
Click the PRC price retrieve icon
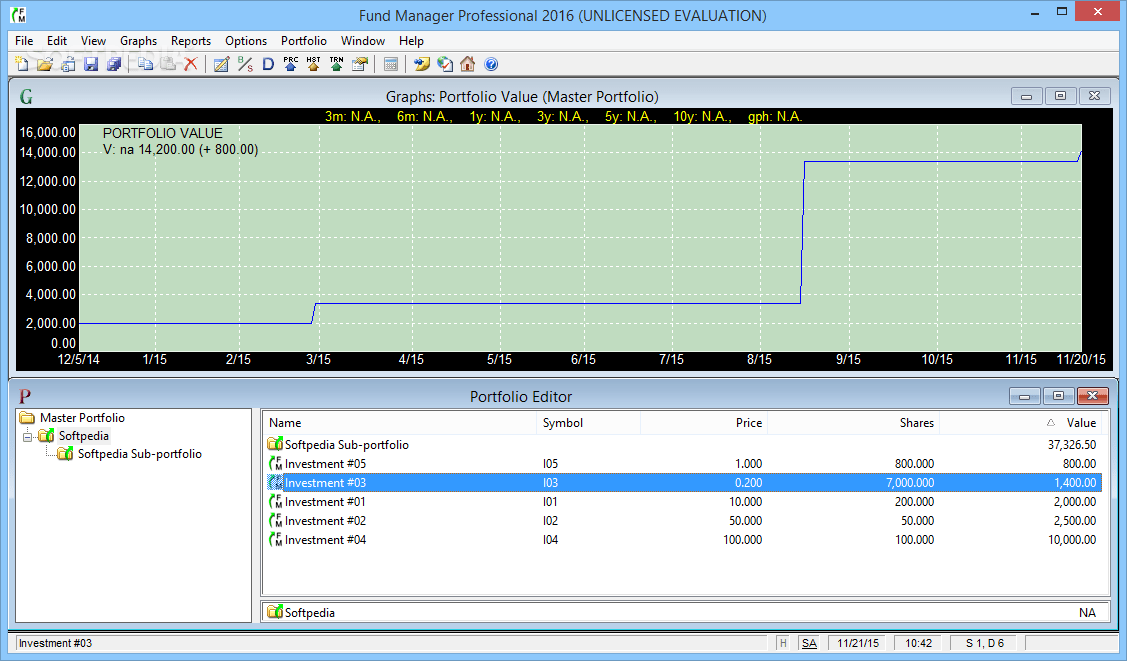coord(290,65)
